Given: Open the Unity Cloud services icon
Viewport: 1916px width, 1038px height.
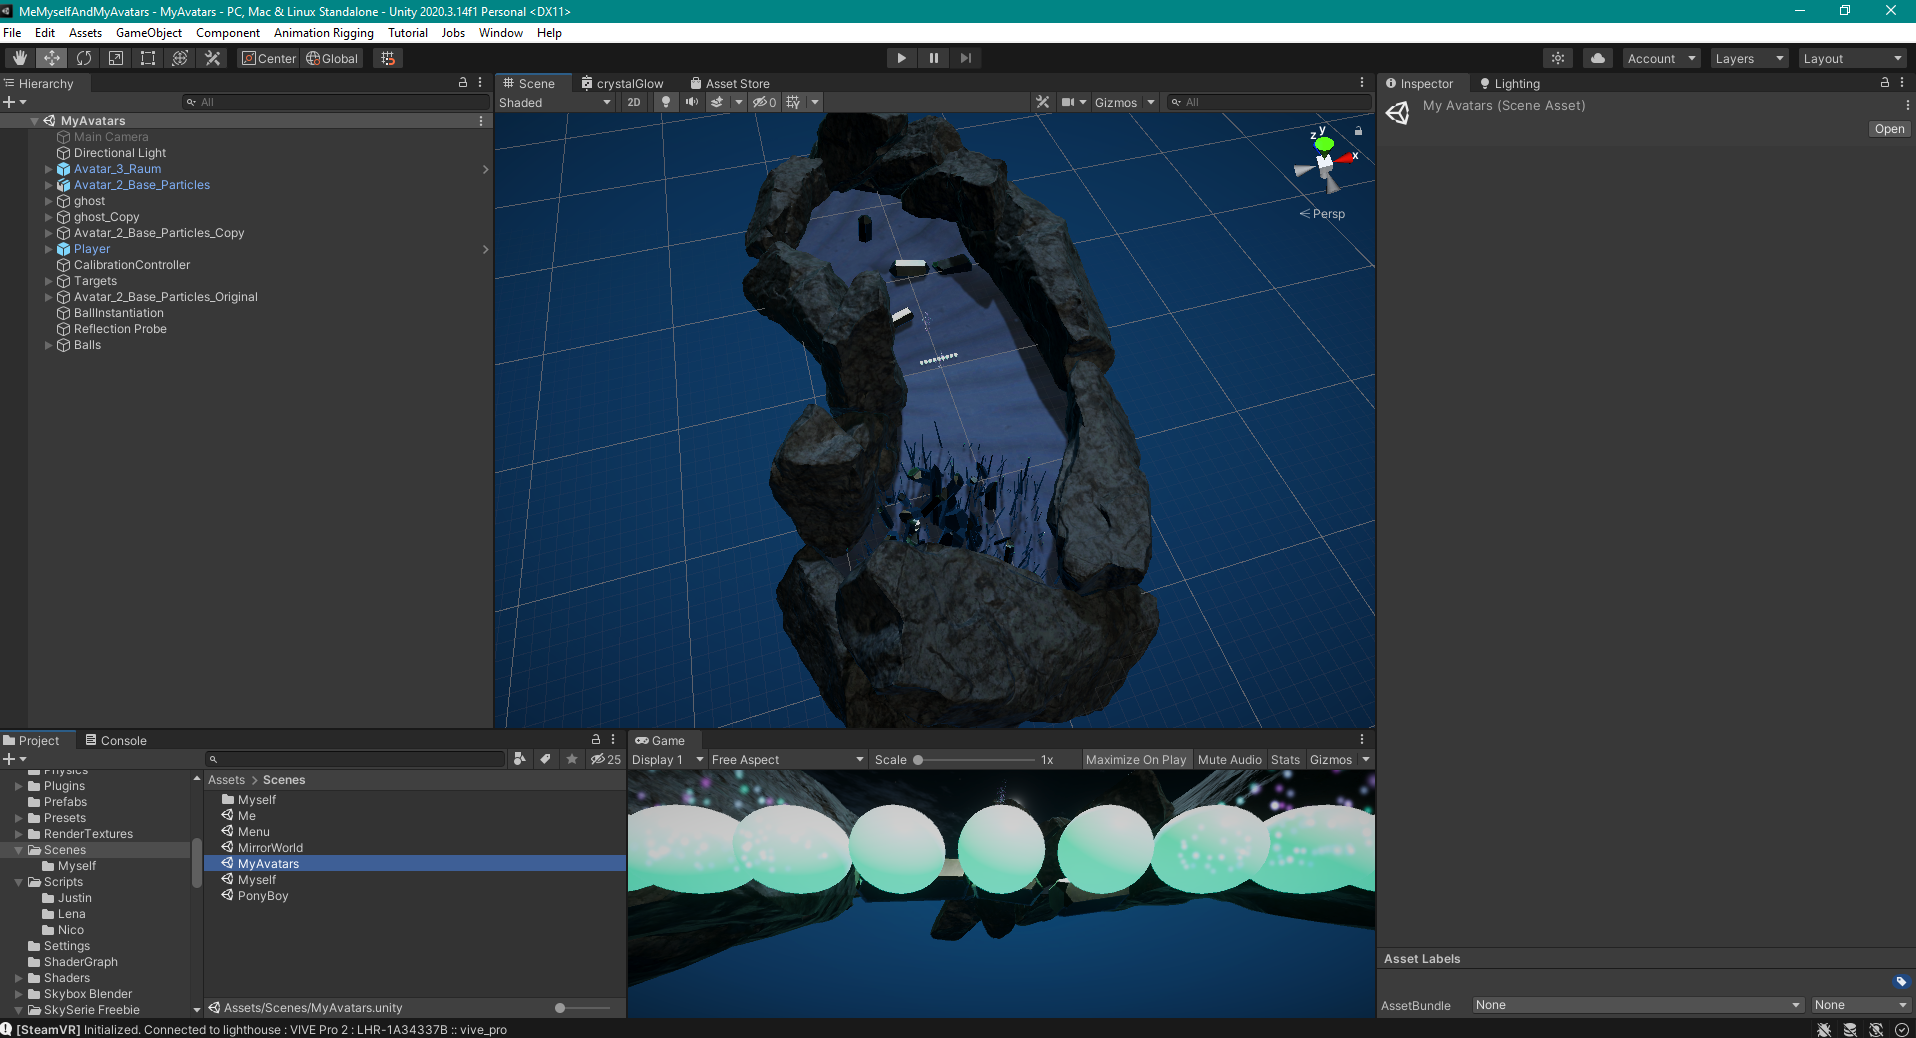Looking at the screenshot, I should tap(1597, 58).
